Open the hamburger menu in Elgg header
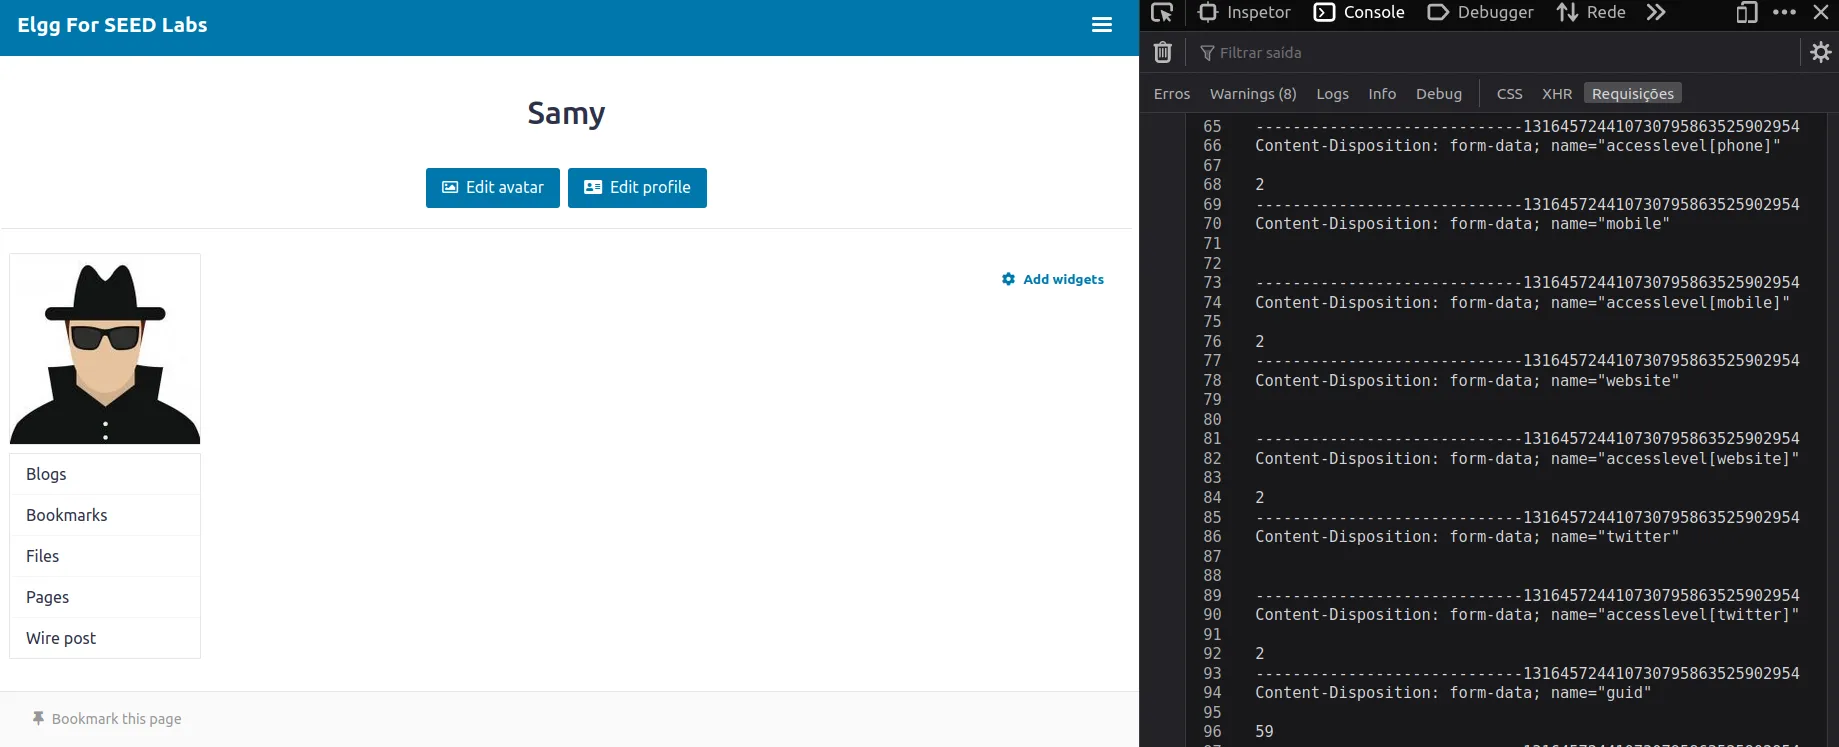The height and width of the screenshot is (747, 1839). coord(1101,25)
